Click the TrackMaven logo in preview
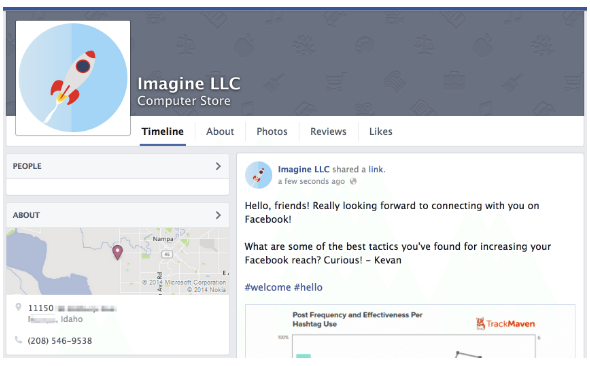Viewport: 590px width, 366px height. tap(505, 323)
